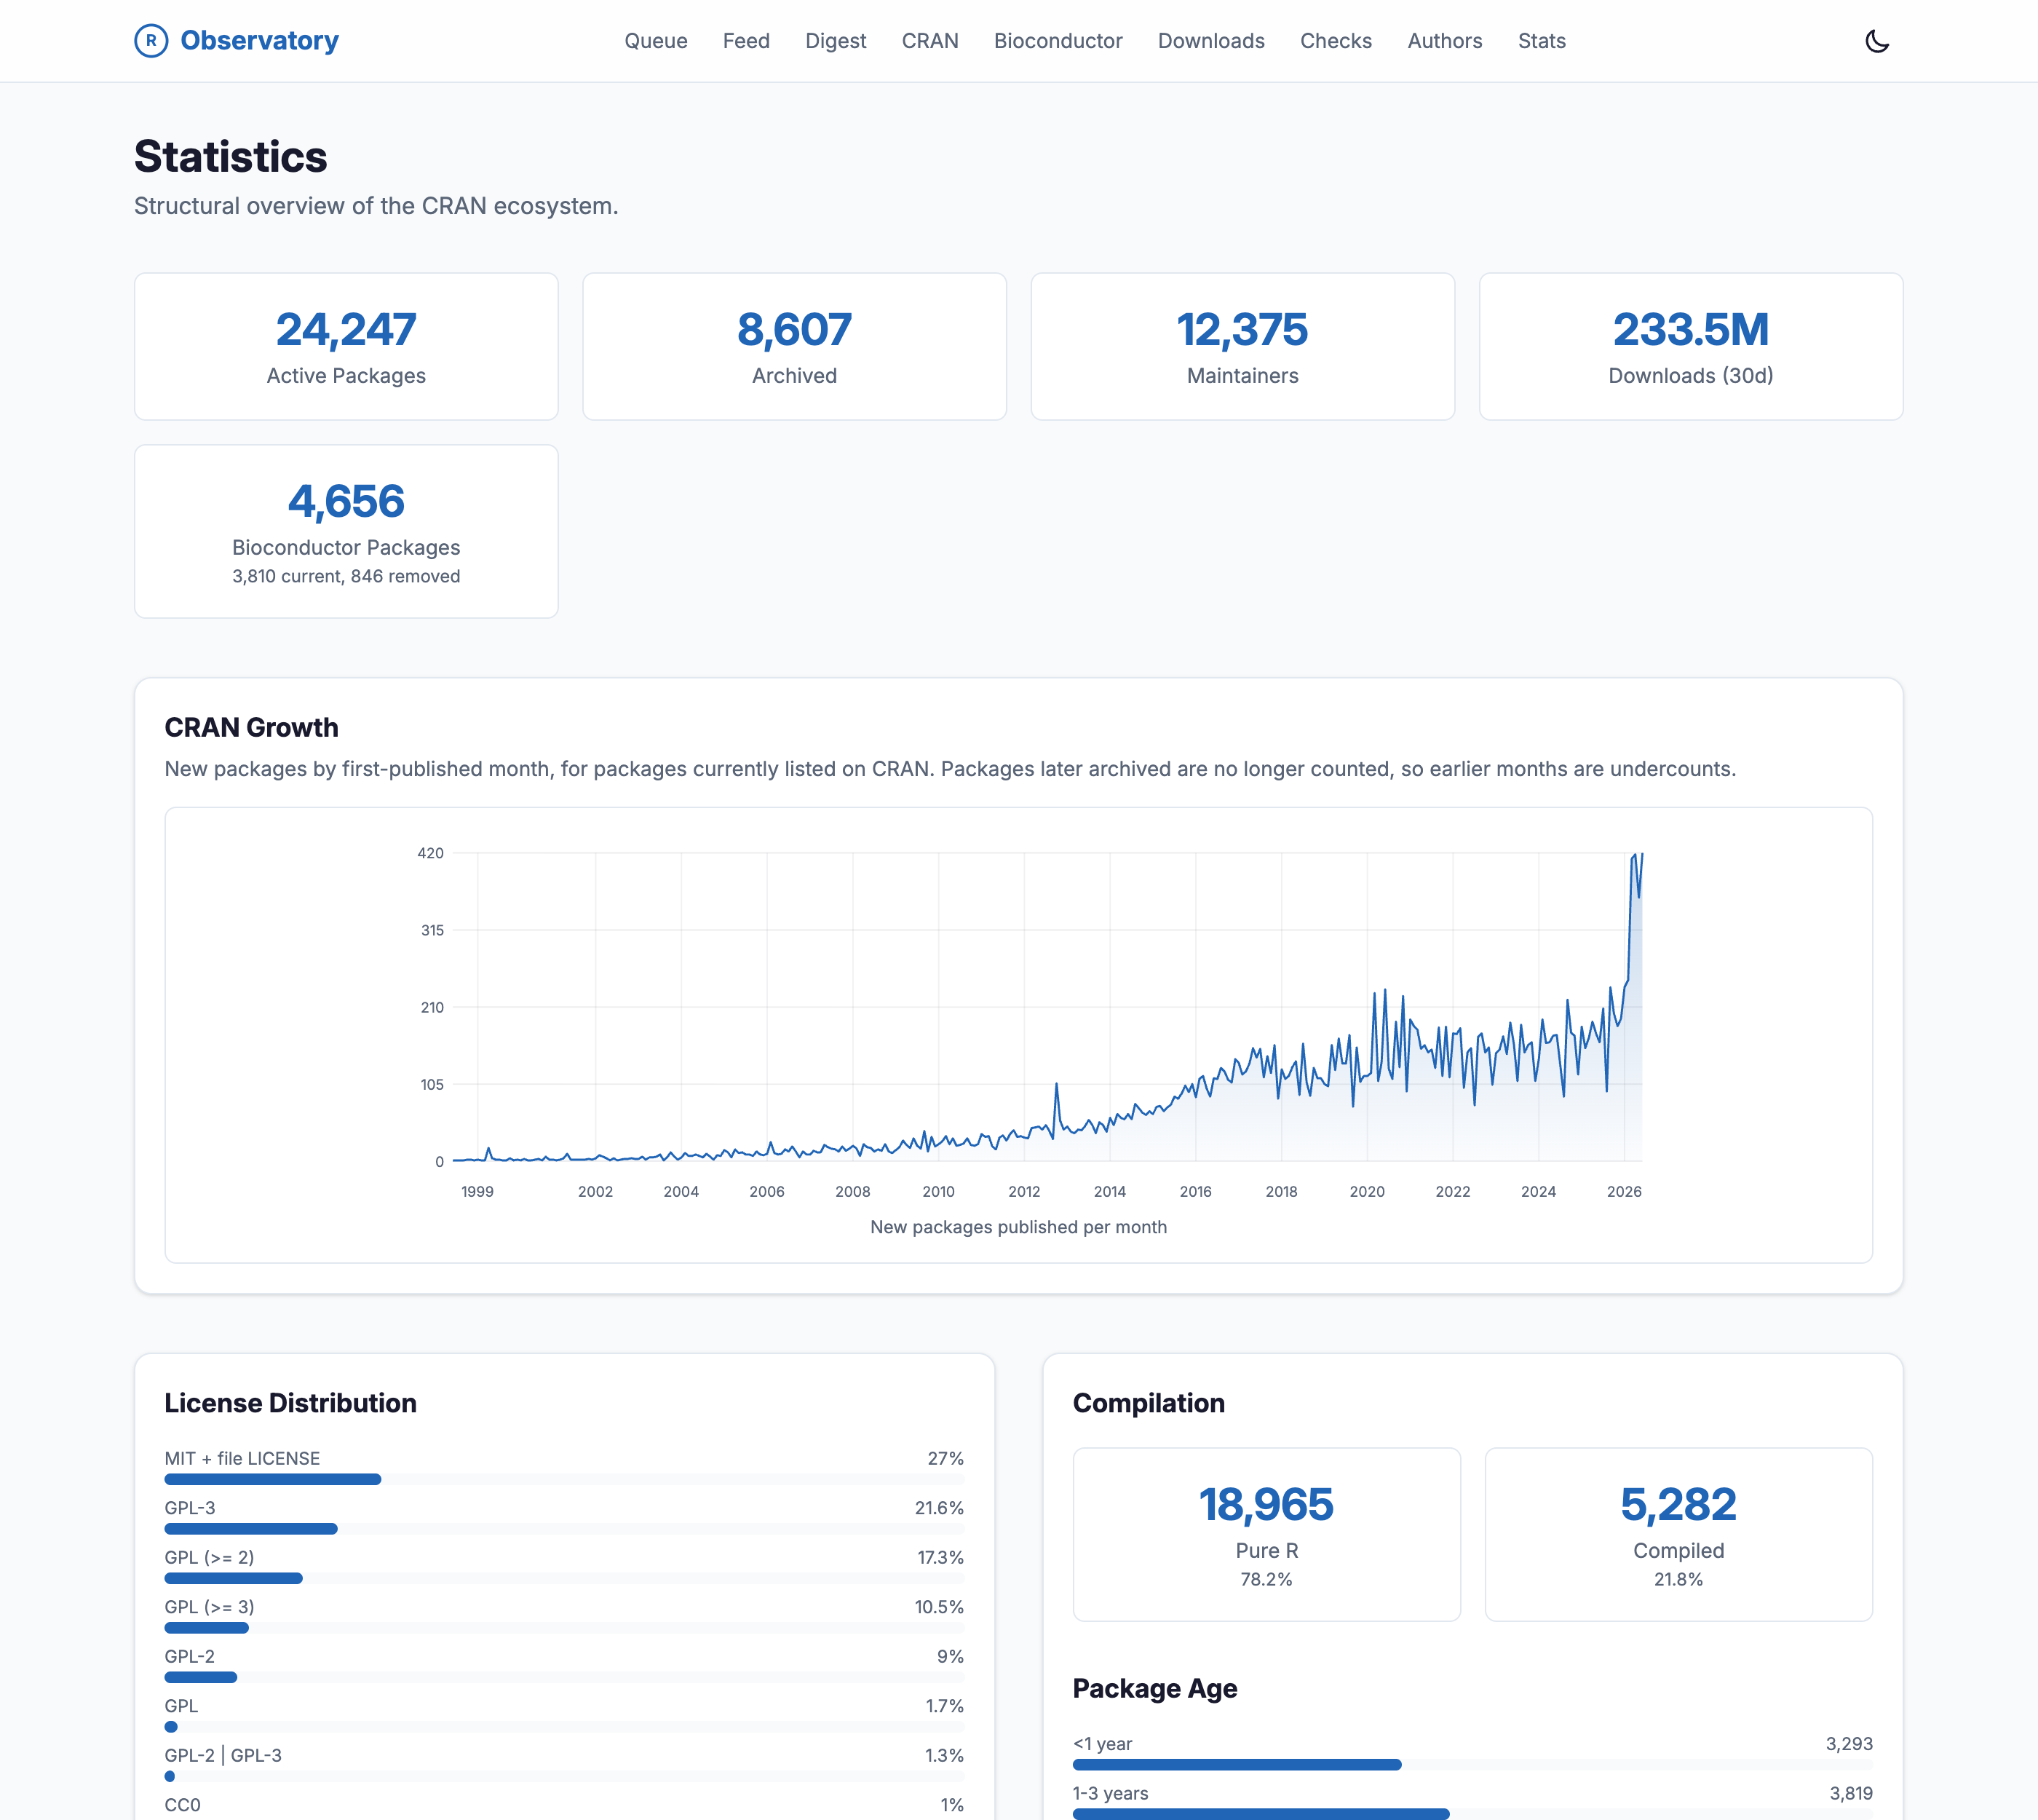Click the 3,819 count for 1-3 years
Viewport: 2038px width, 1820px height.
1851,1793
